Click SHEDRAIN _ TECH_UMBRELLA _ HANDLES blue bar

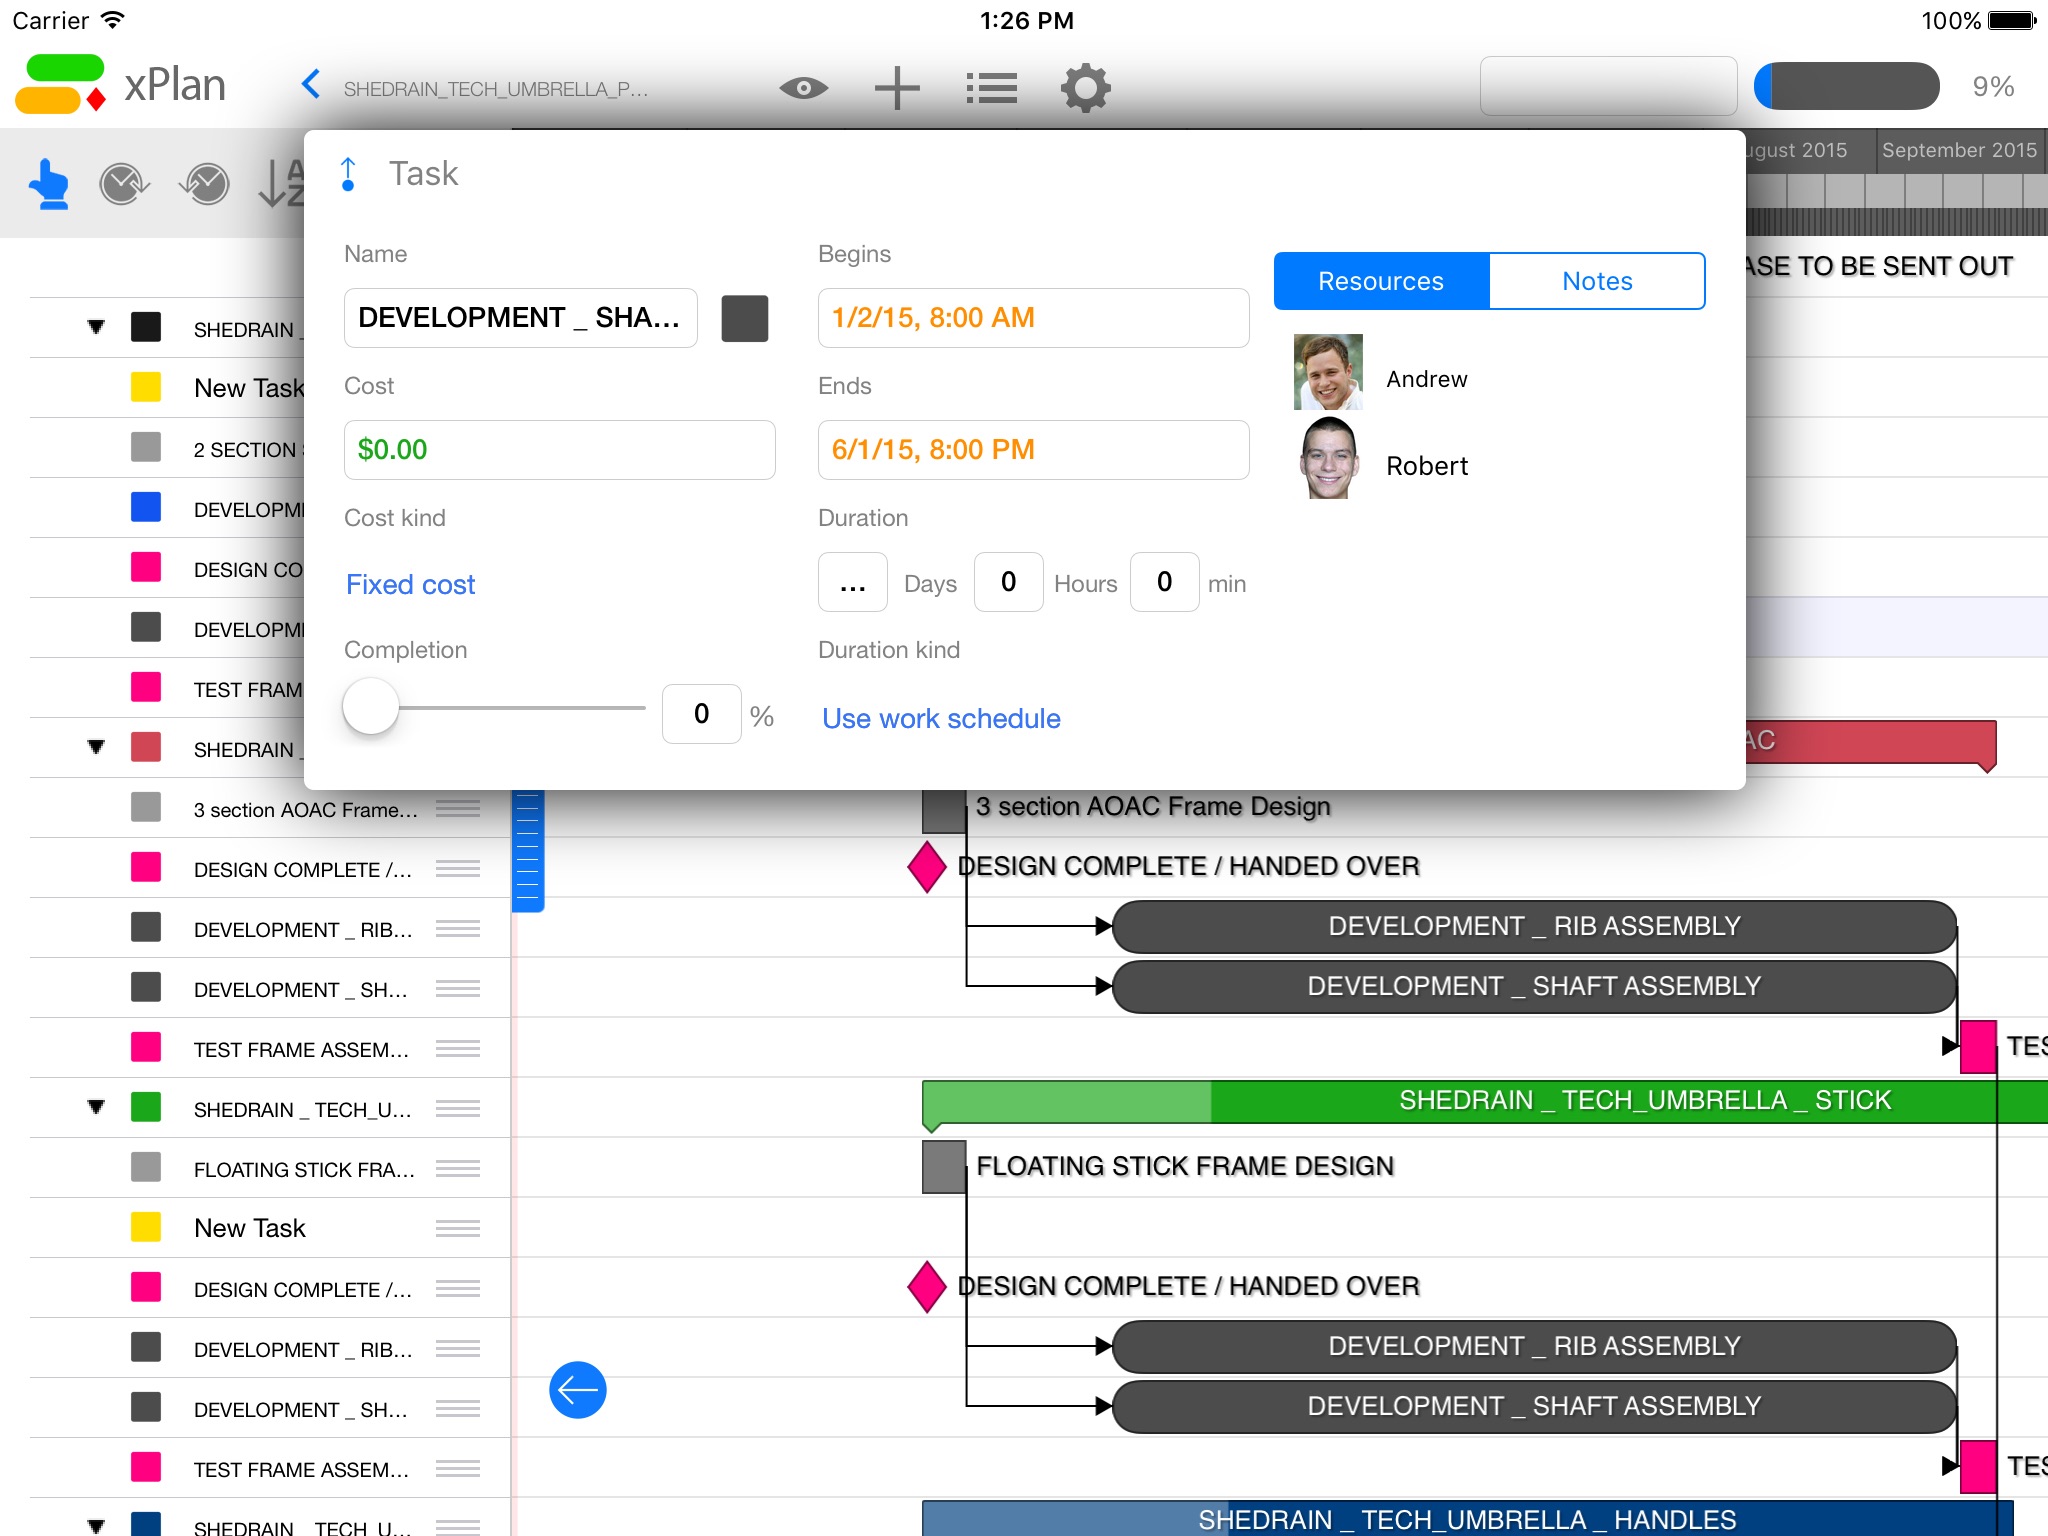[x=1467, y=1518]
